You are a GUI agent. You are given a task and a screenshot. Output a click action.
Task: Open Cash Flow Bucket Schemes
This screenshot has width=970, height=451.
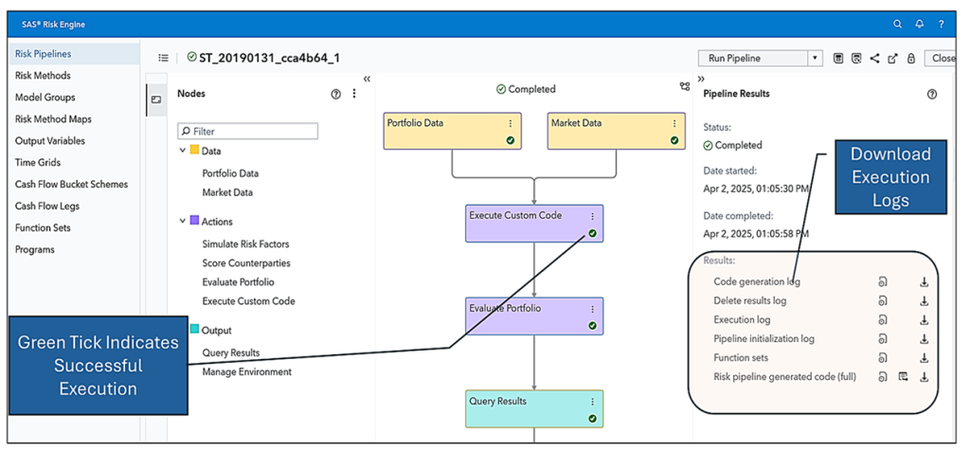coord(74,184)
